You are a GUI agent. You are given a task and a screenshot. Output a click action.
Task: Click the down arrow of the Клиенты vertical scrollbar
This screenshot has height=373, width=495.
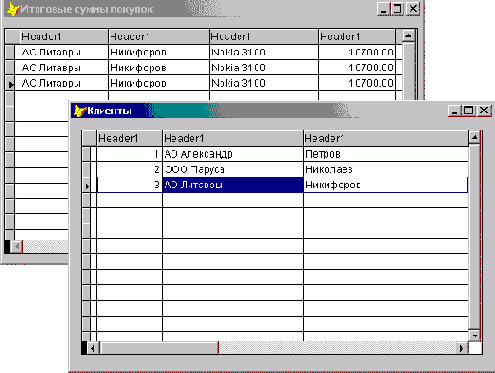(x=474, y=336)
